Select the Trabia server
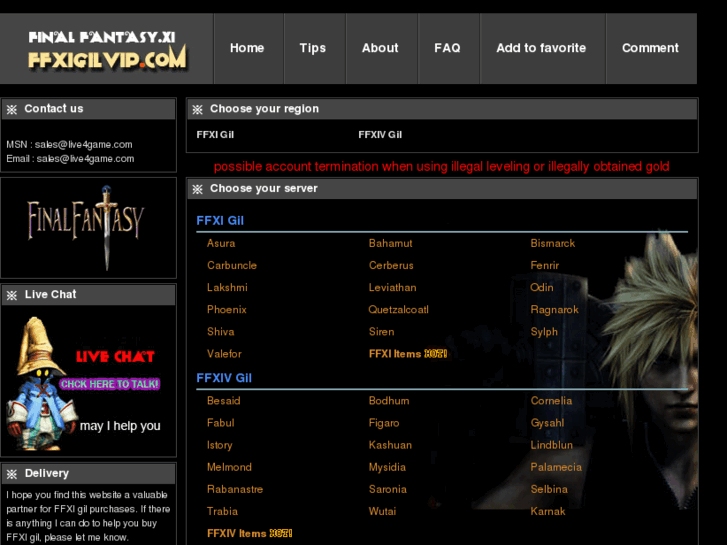This screenshot has width=727, height=545. [223, 512]
